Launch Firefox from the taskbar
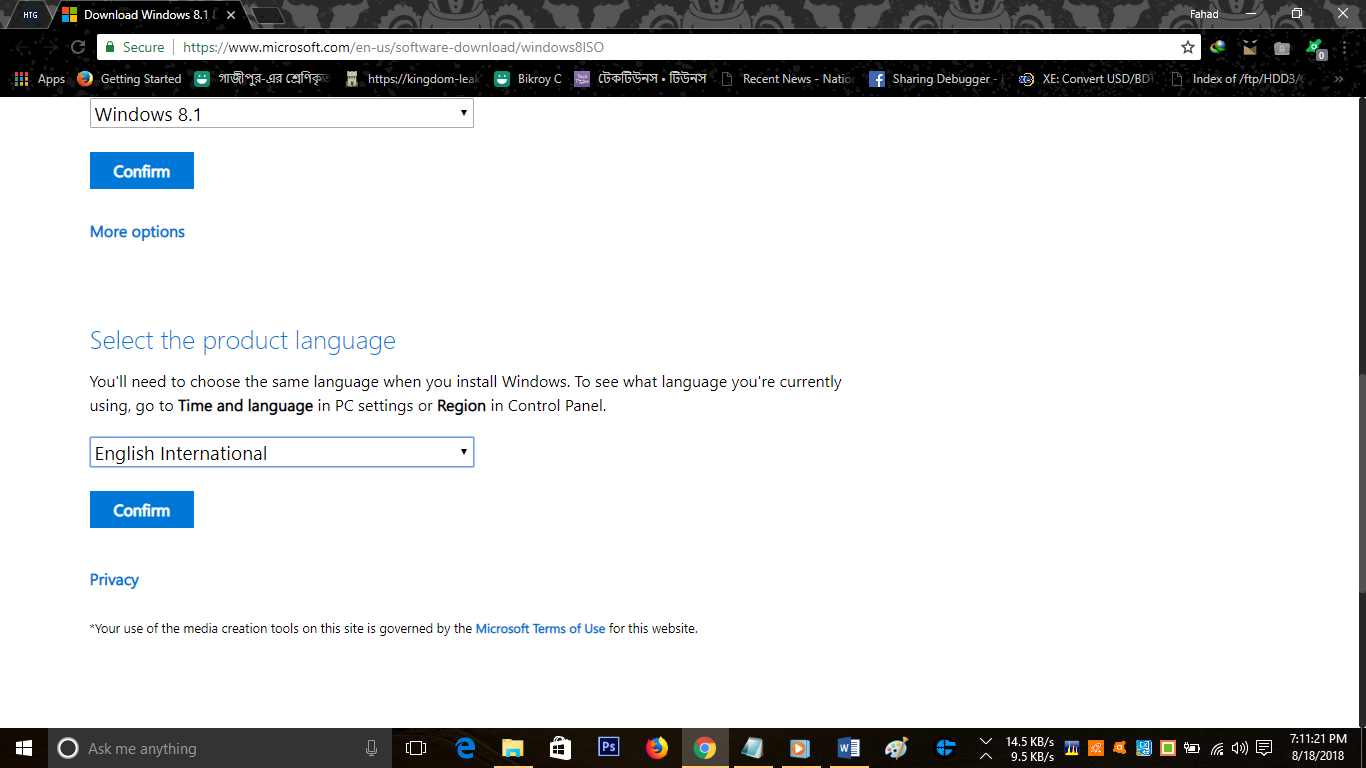The width and height of the screenshot is (1366, 768). (x=657, y=748)
